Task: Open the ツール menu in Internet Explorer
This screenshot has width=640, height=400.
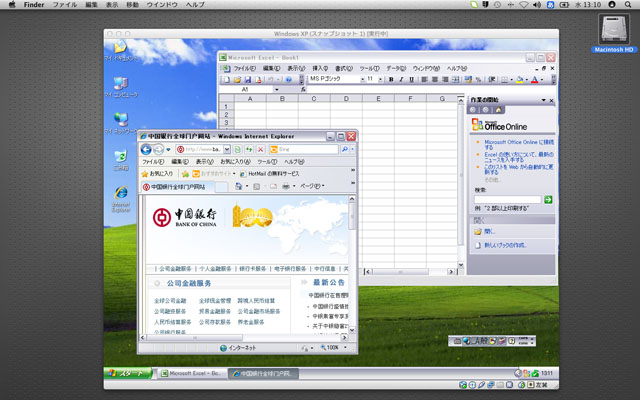Action: click(x=267, y=162)
